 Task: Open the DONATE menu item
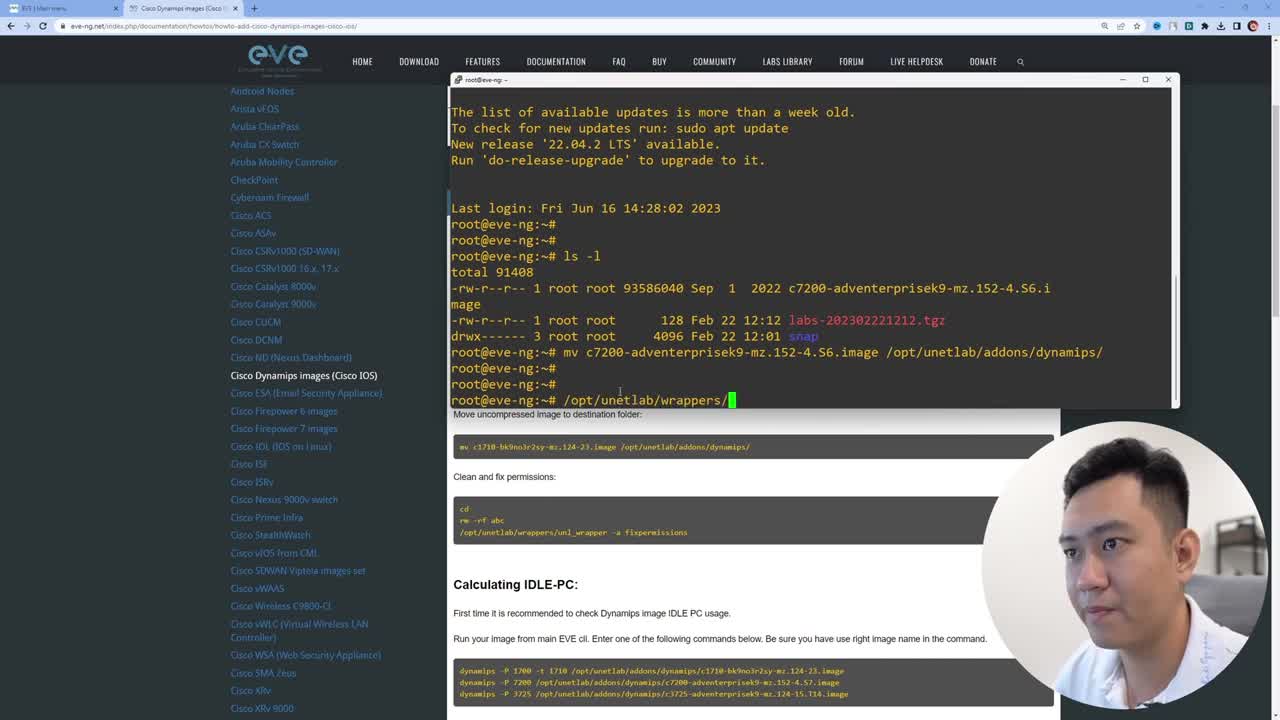click(983, 62)
